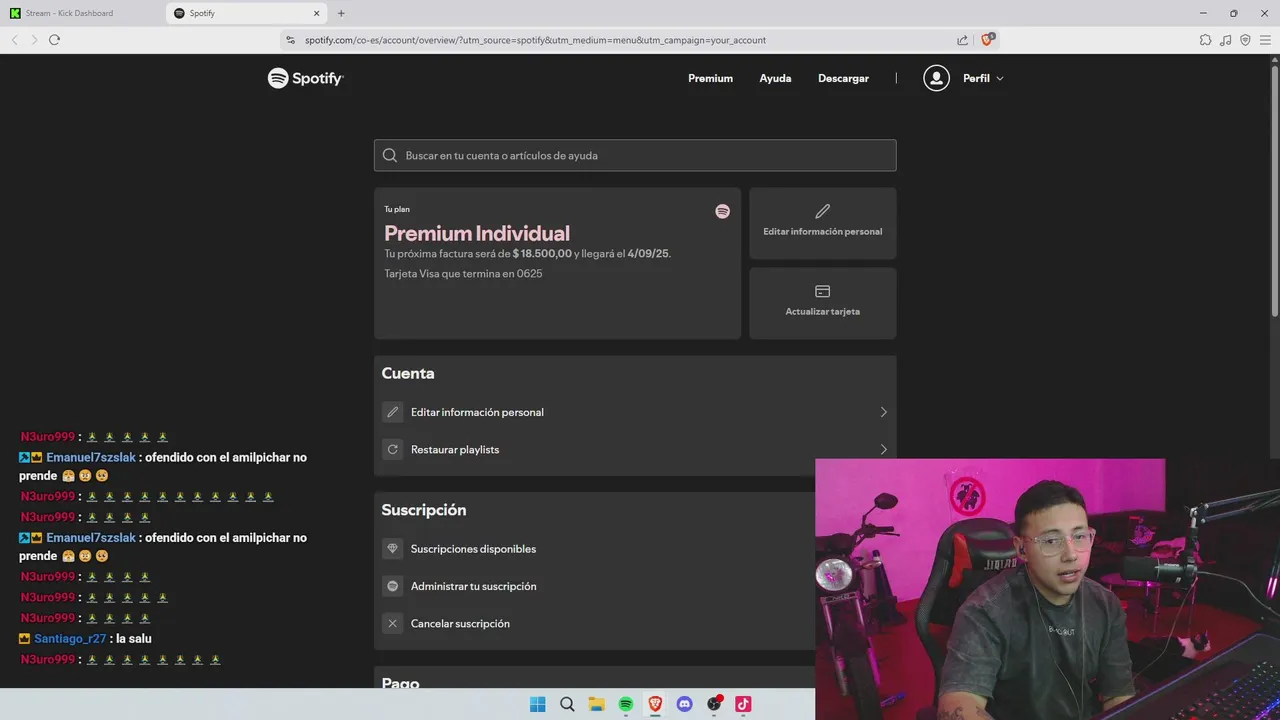Open Discord from the taskbar

point(685,704)
